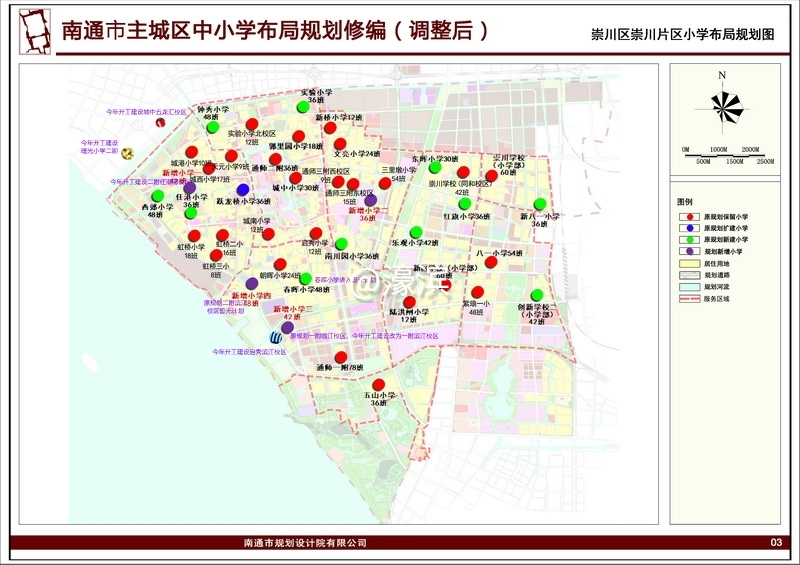Click the purple marker above 新增小学二 36班
The height and width of the screenshot is (565, 800).
tap(370, 200)
